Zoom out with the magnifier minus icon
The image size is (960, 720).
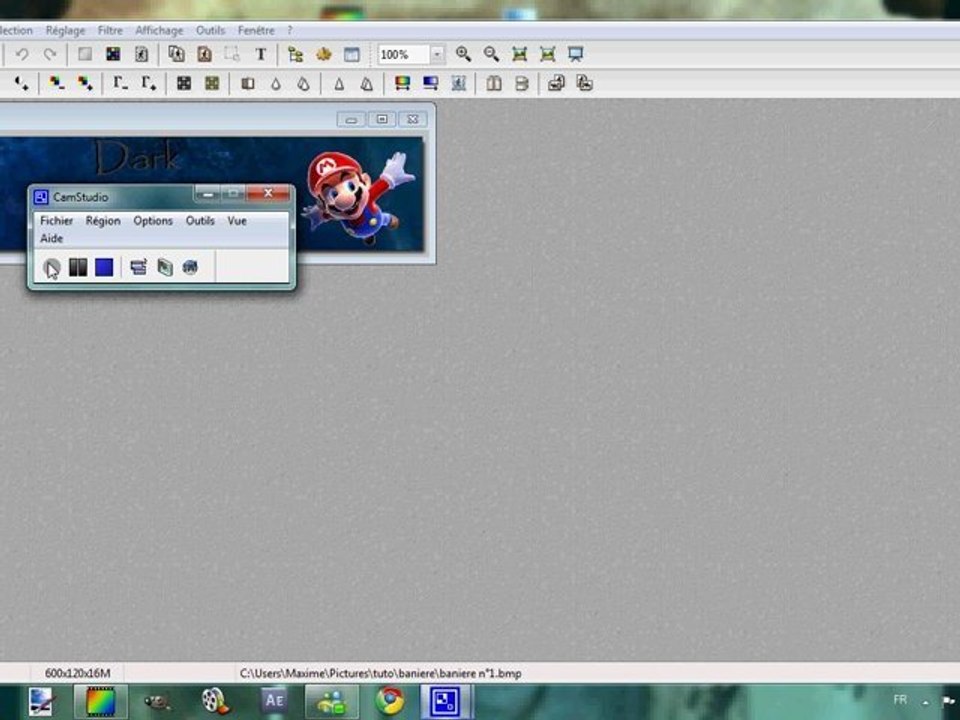pos(491,54)
